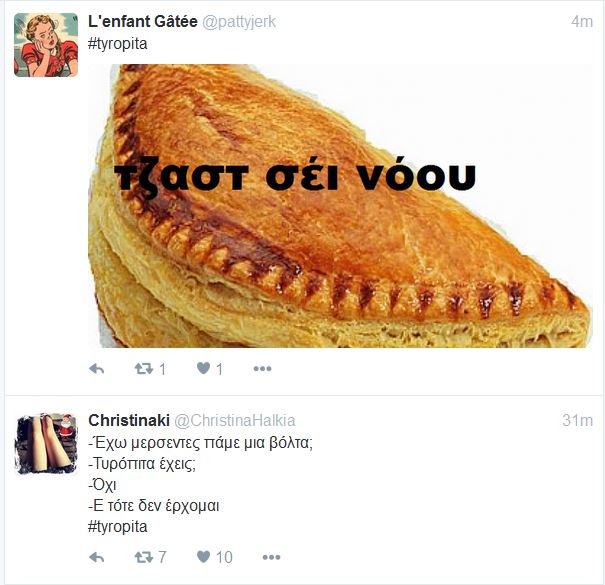Viewport: 605px width, 585px height.
Task: Retweet the L'enfant Gâtée tweet
Action: (144, 369)
